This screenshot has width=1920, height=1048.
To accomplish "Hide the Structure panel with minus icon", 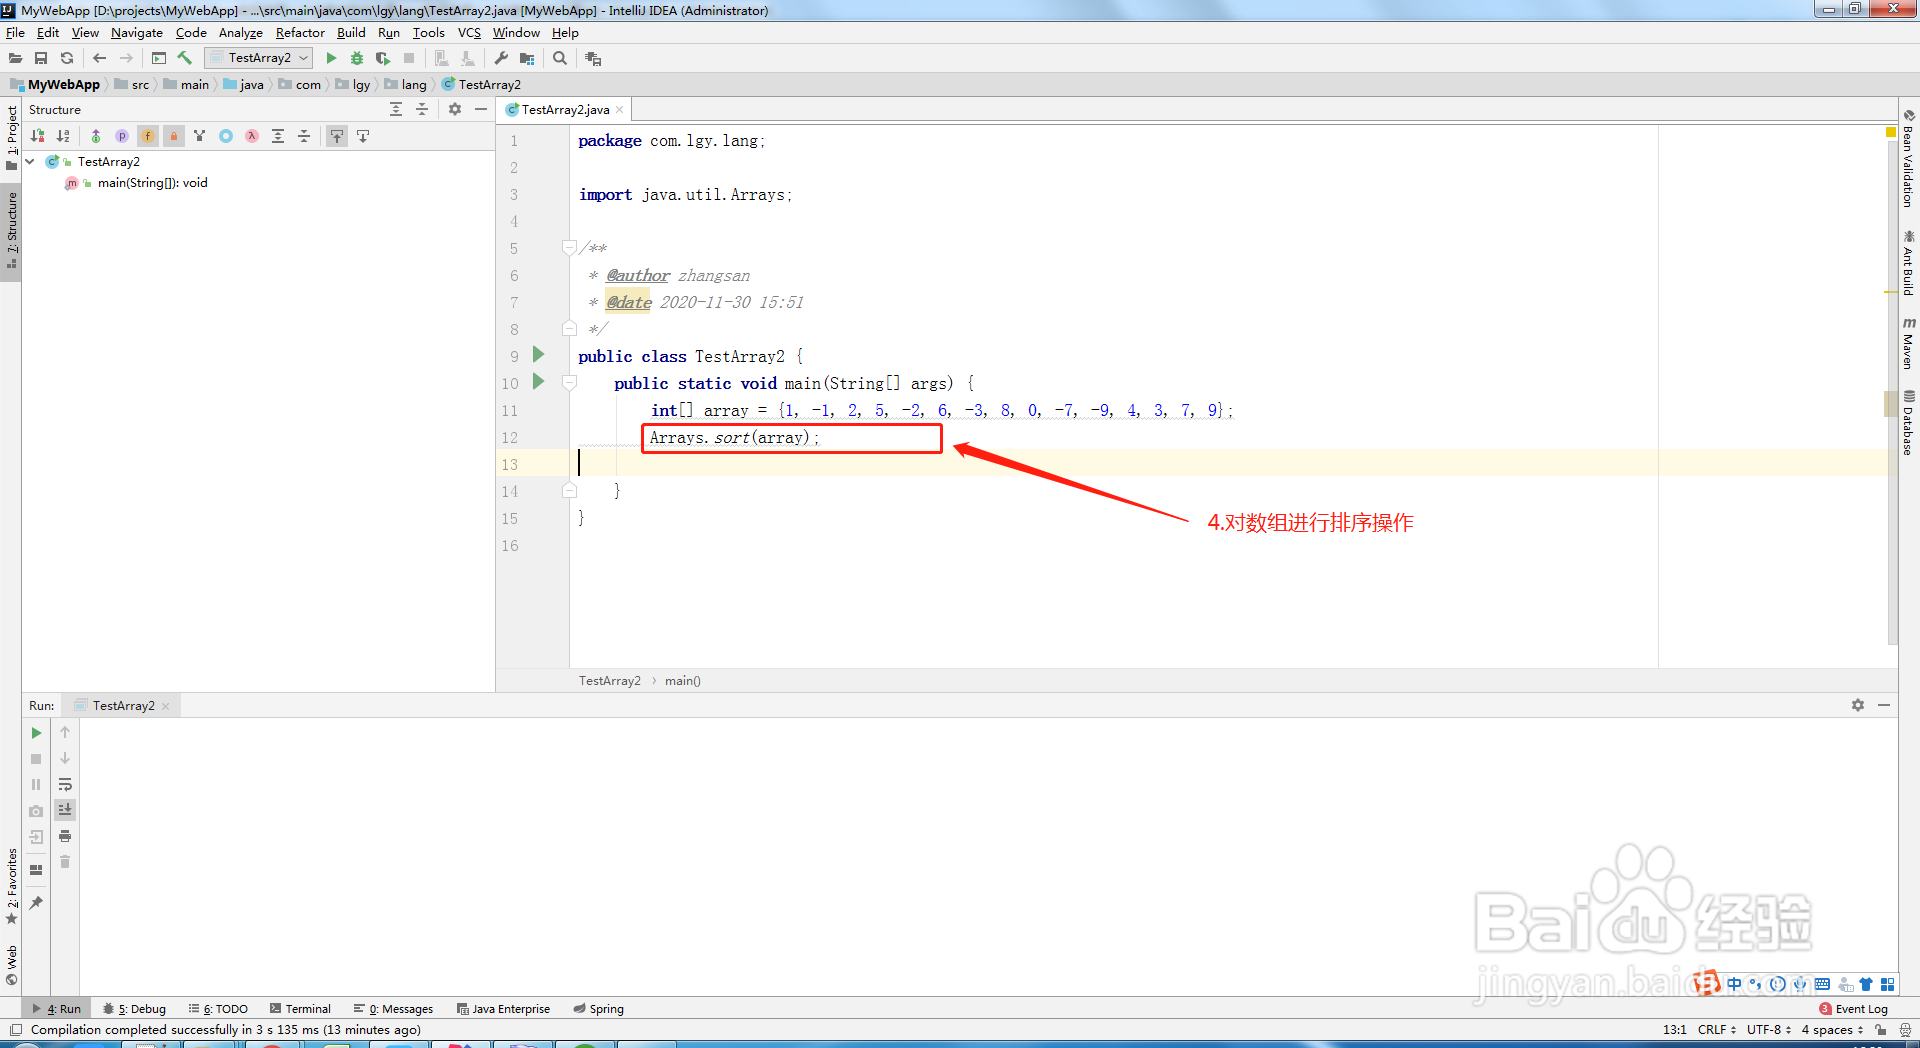I will tap(481, 109).
